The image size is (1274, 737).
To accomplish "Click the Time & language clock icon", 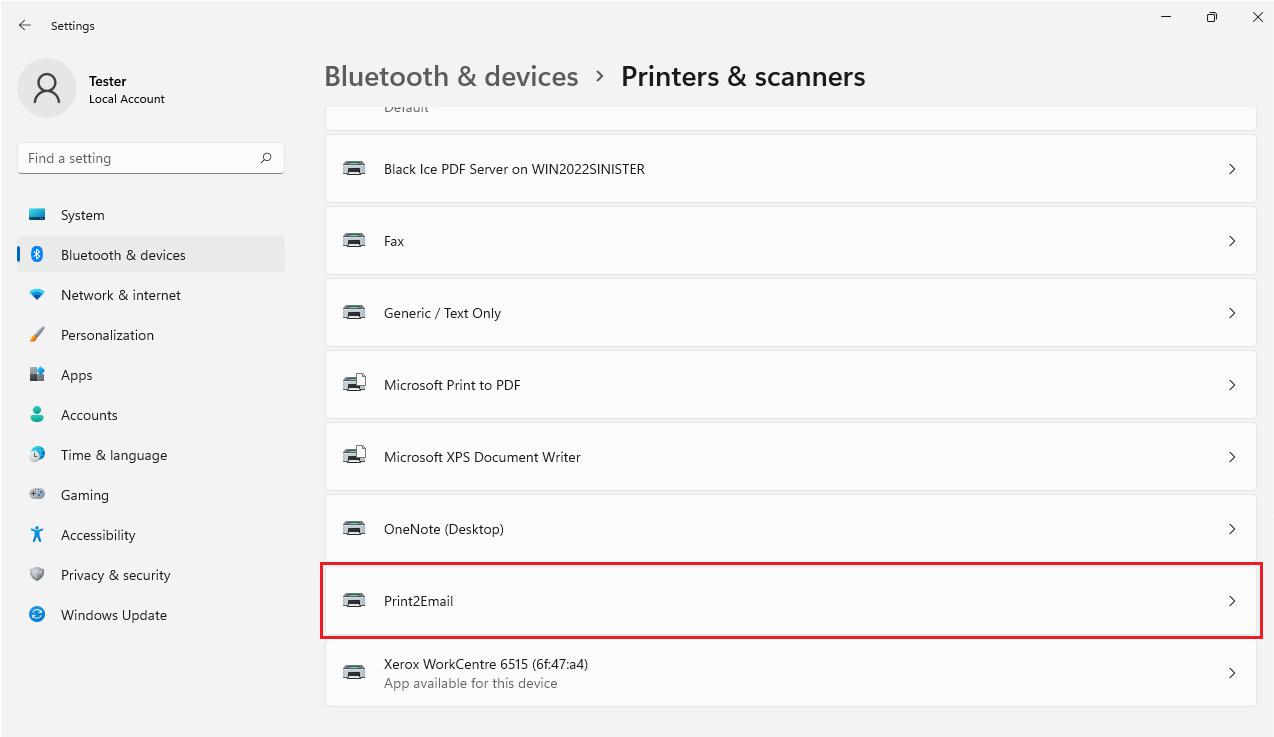I will coord(37,455).
